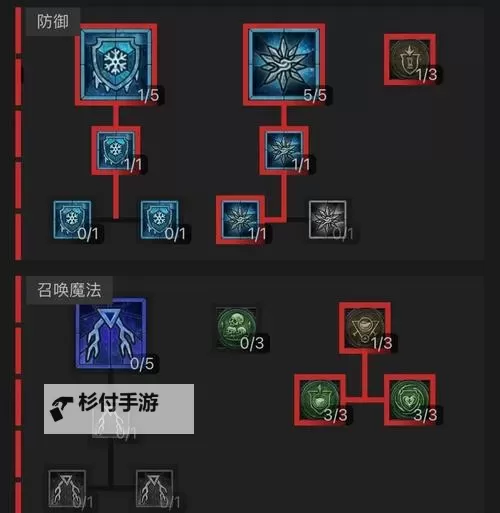Click the green heart swirl passive at 3/3
This screenshot has width=500, height=513.
pyautogui.click(x=410, y=400)
